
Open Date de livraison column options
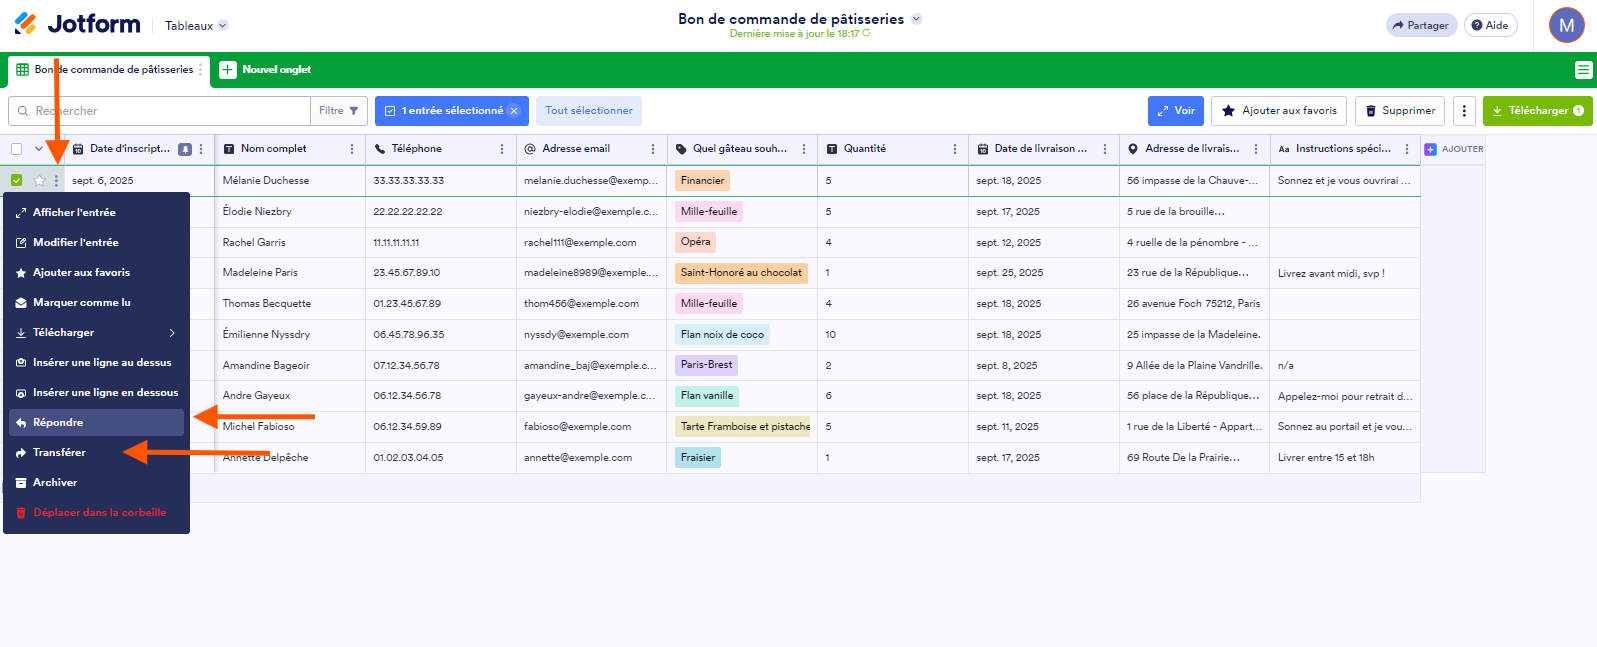point(1105,149)
